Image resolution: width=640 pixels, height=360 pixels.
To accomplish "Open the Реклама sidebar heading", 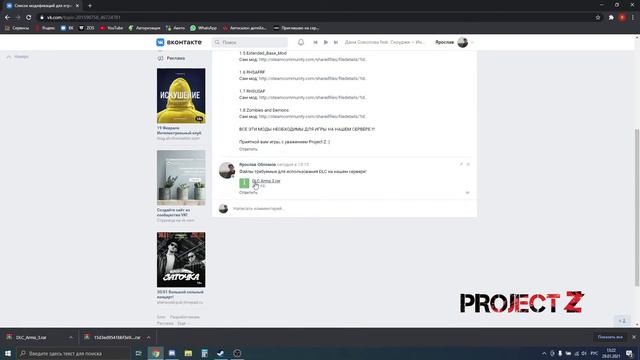I will pos(176,58).
